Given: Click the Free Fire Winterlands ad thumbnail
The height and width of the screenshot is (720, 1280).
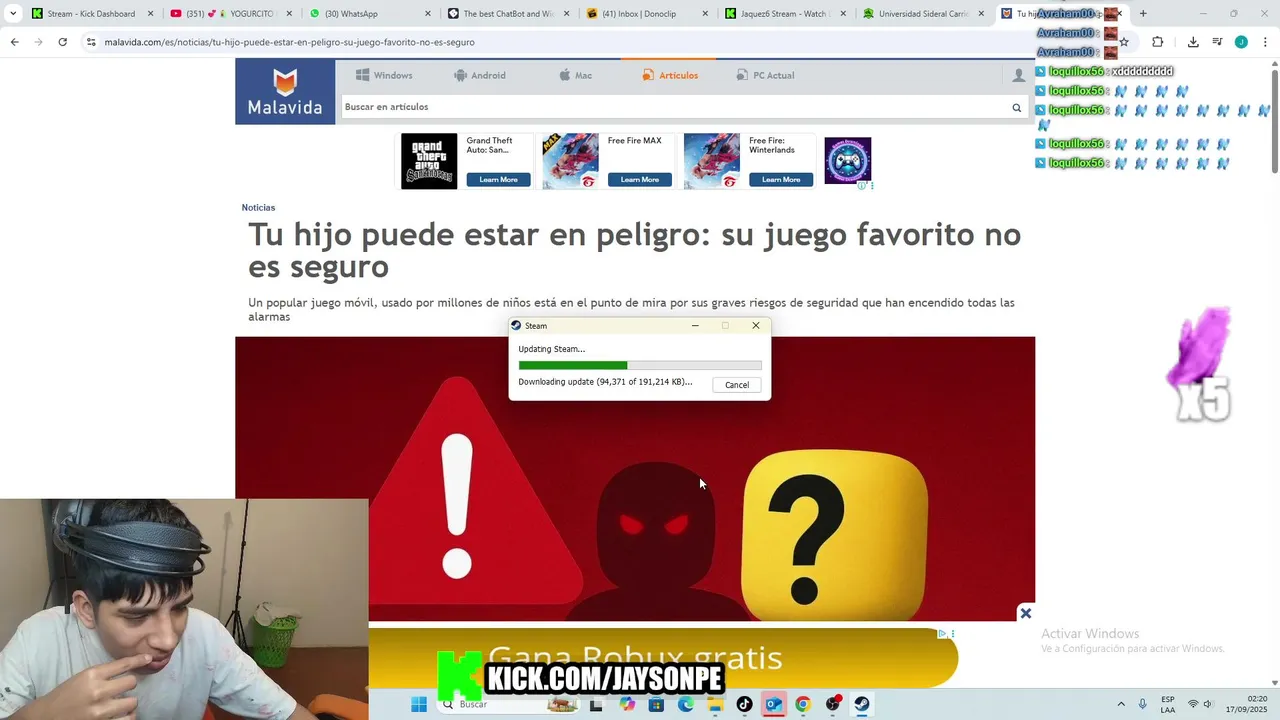Looking at the screenshot, I should (x=712, y=161).
